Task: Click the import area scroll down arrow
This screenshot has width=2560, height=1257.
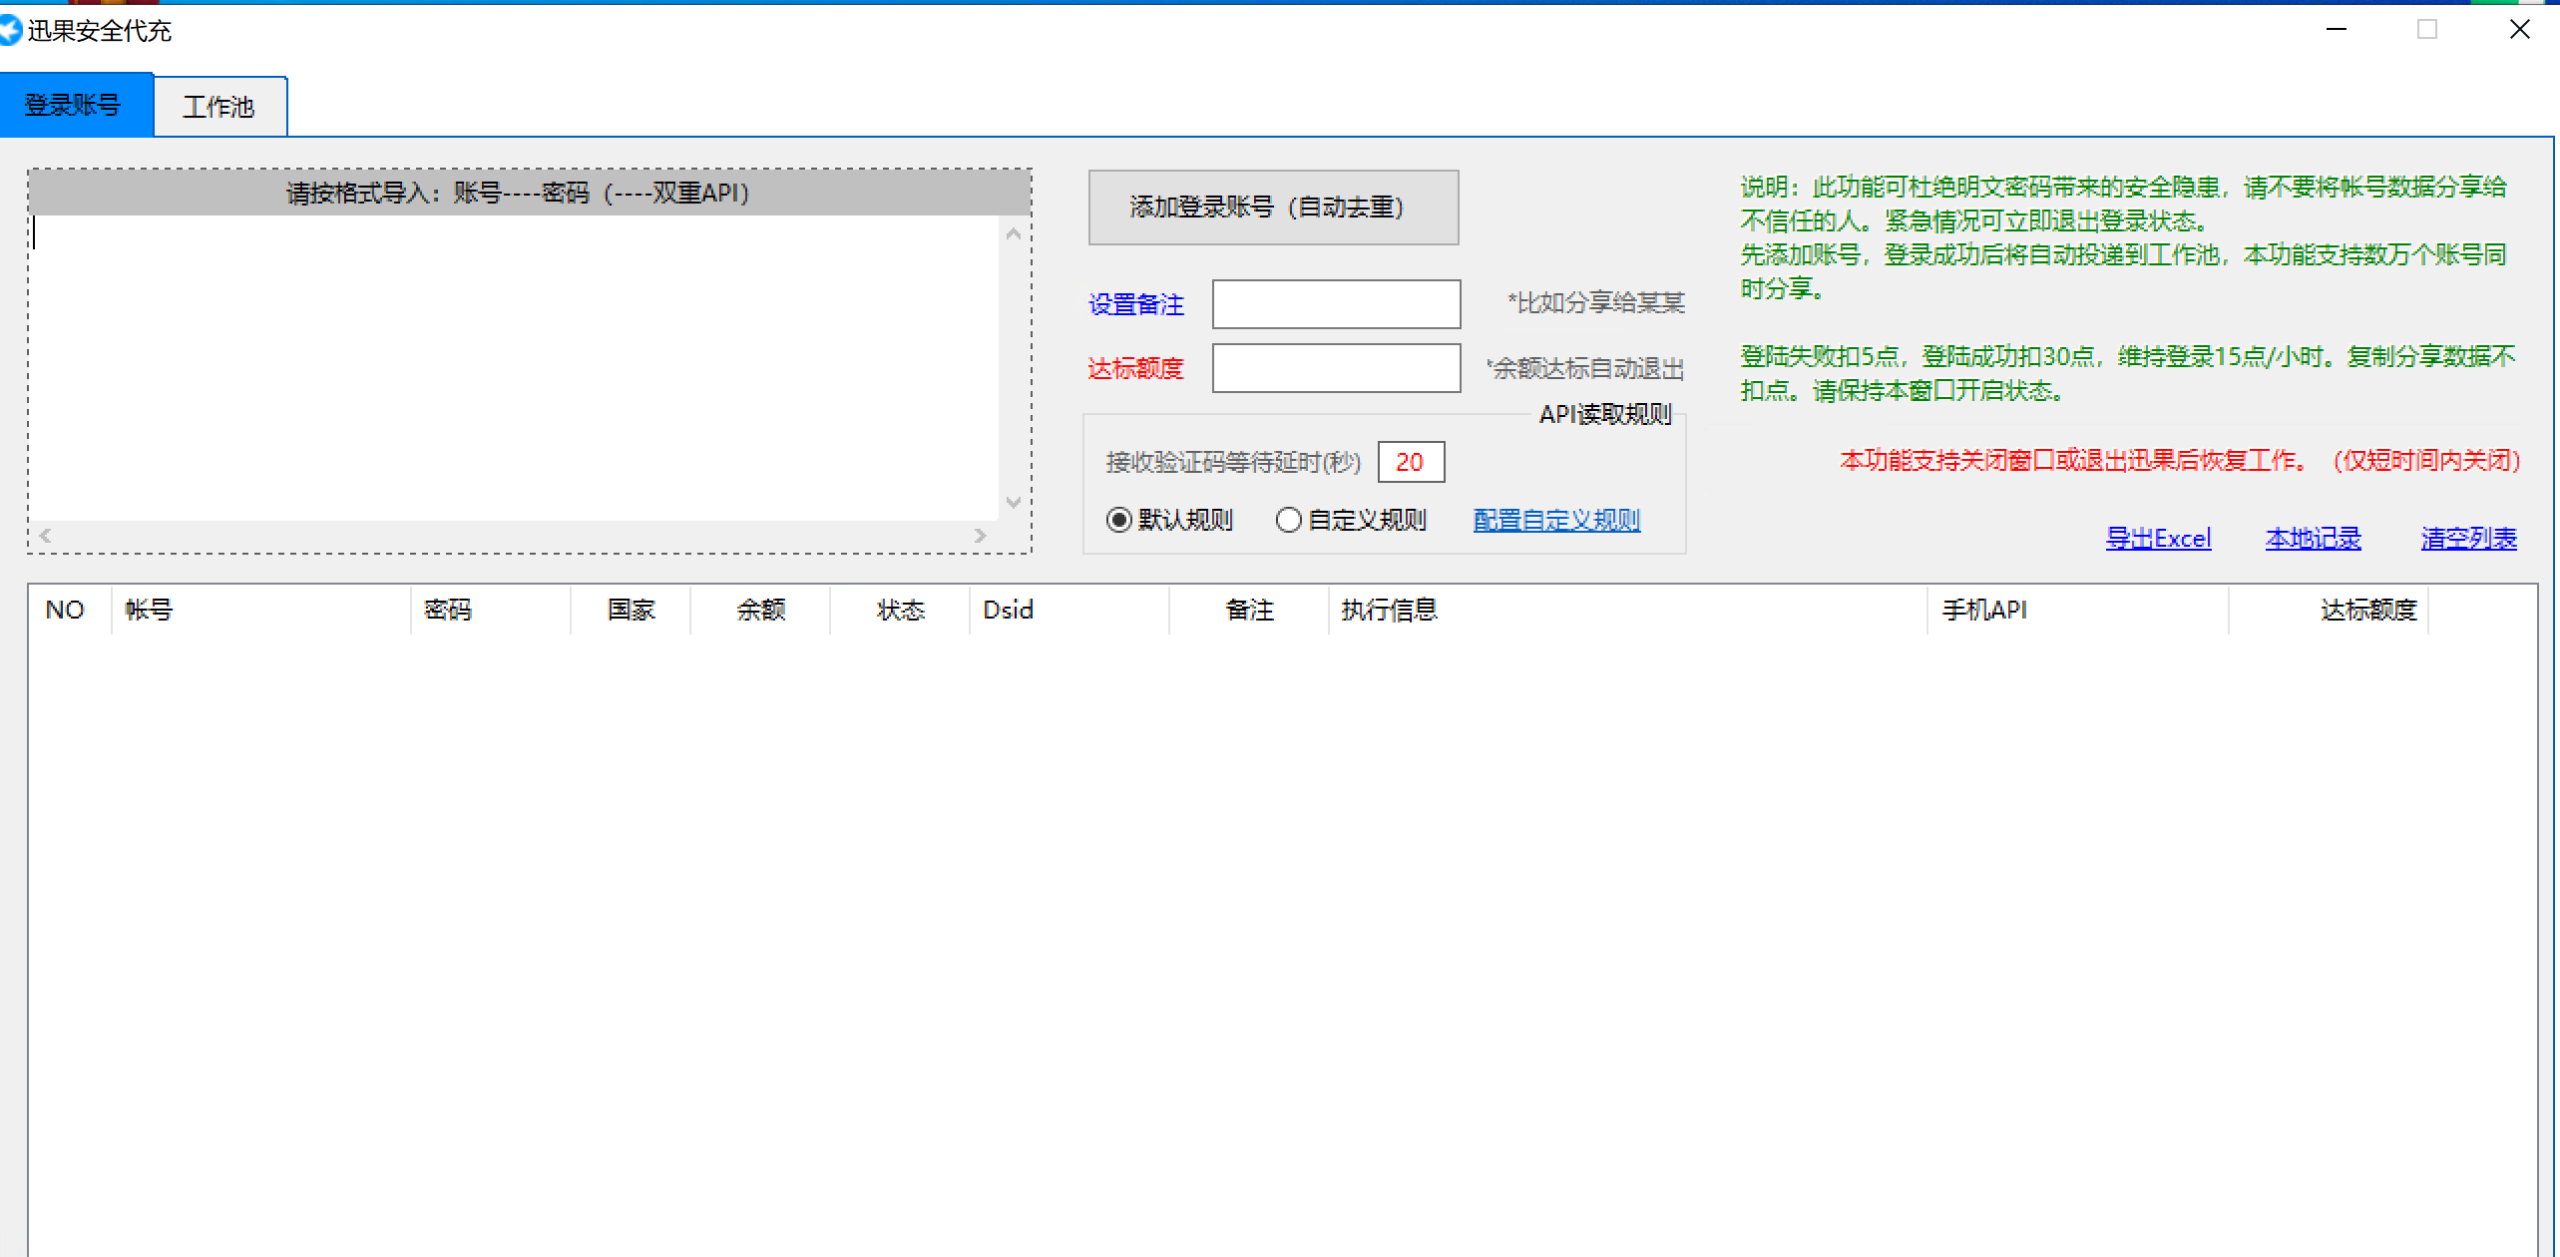Action: pyautogui.click(x=1013, y=502)
